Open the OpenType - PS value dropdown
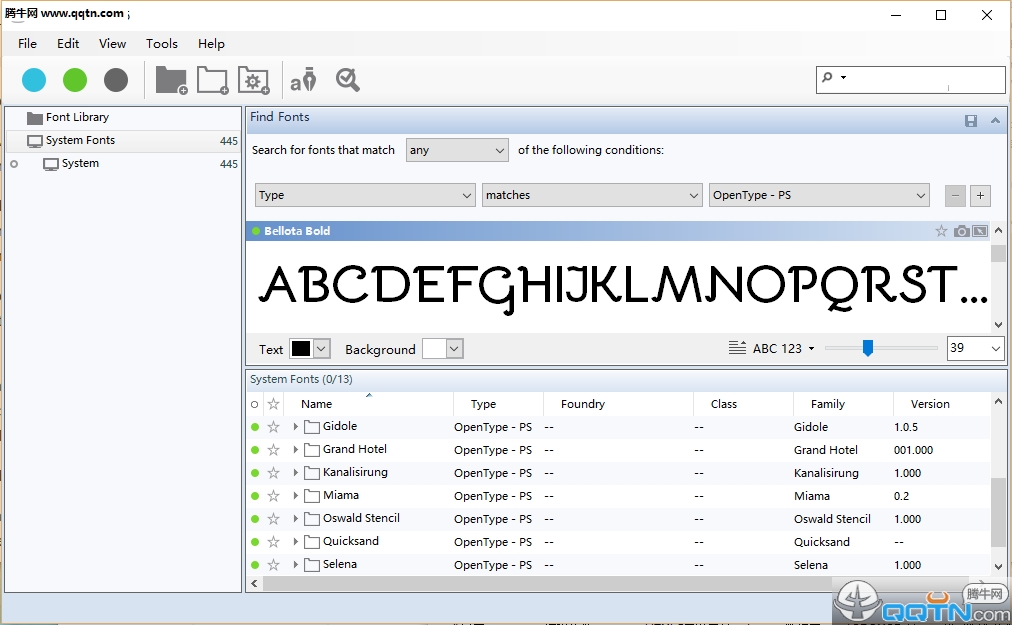This screenshot has width=1012, height=625. tap(819, 195)
